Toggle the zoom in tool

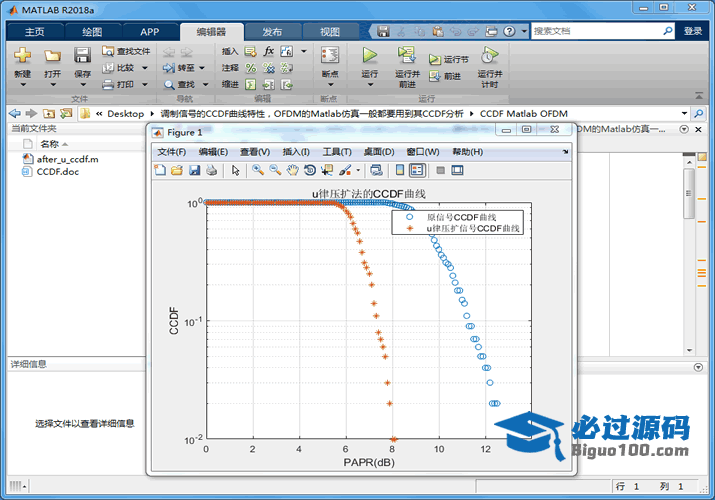258,170
